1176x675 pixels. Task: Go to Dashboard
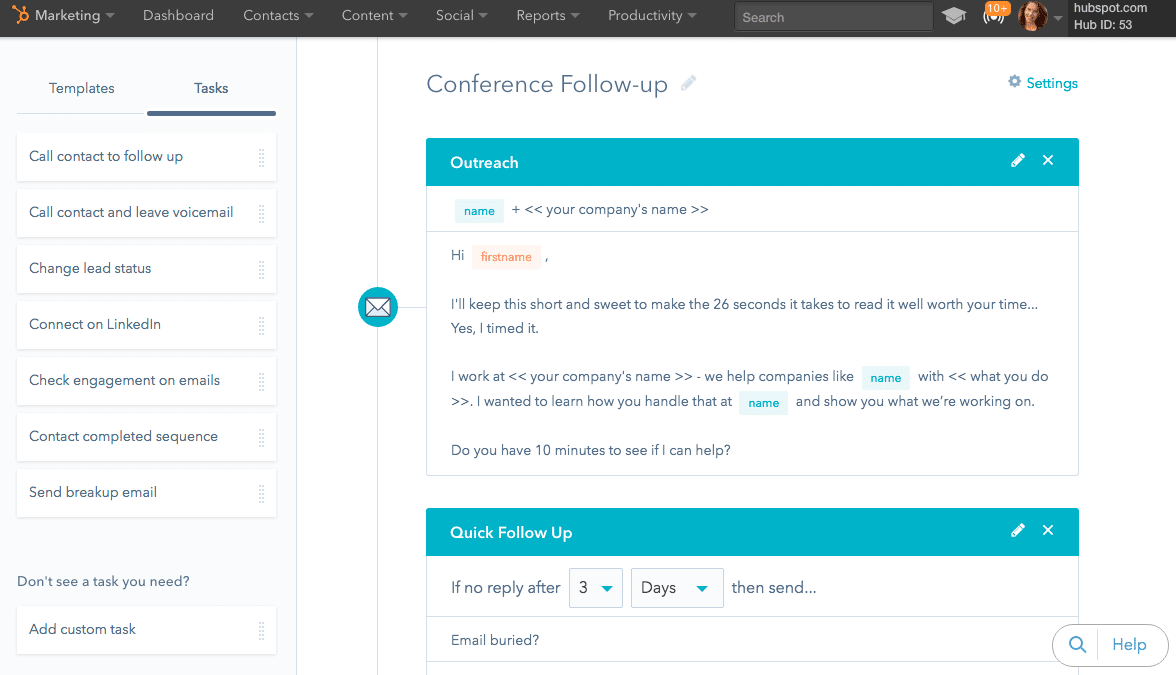(x=178, y=15)
